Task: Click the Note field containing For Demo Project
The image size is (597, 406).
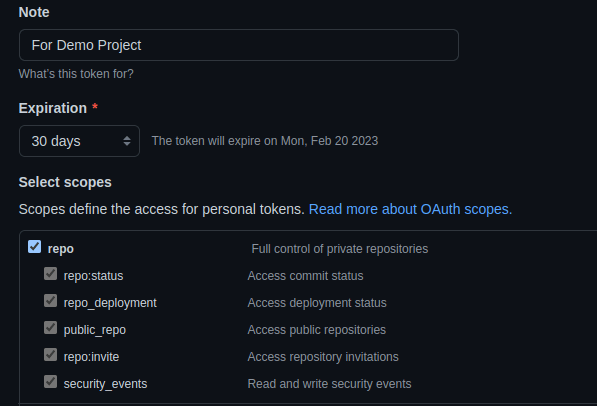Action: pos(239,45)
